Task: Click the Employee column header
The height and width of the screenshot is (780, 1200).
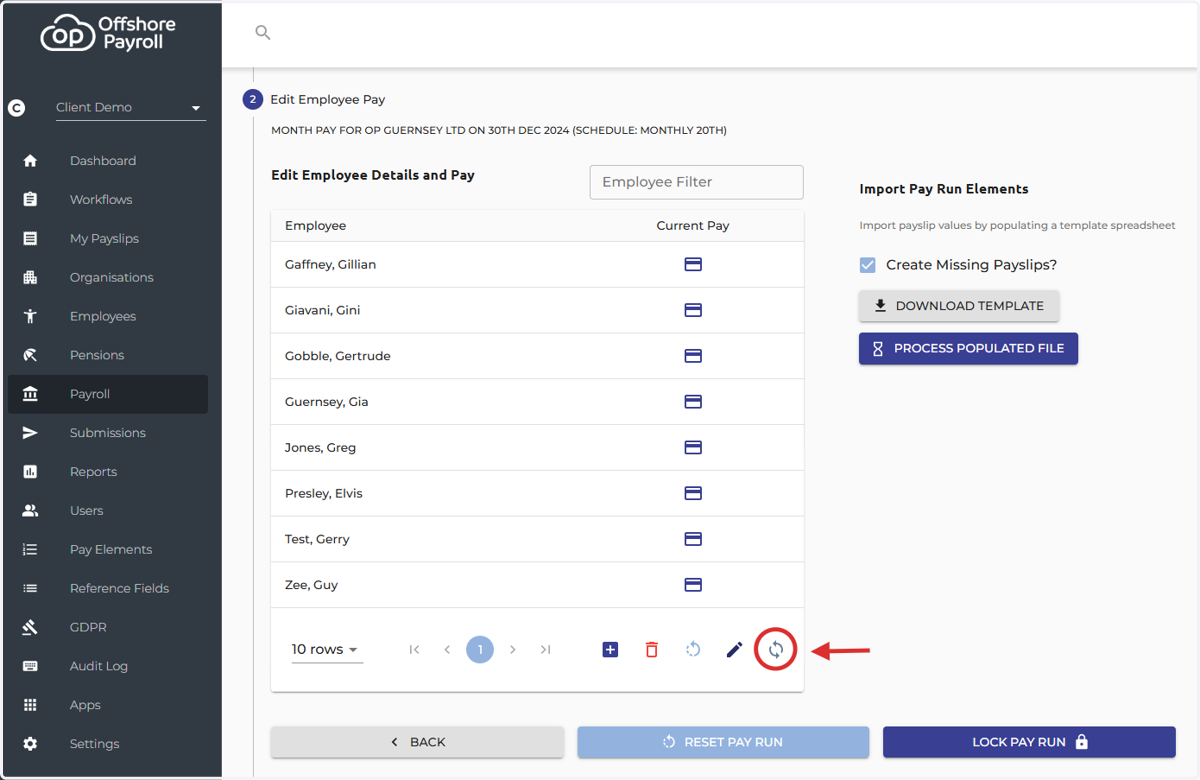Action: tap(315, 226)
